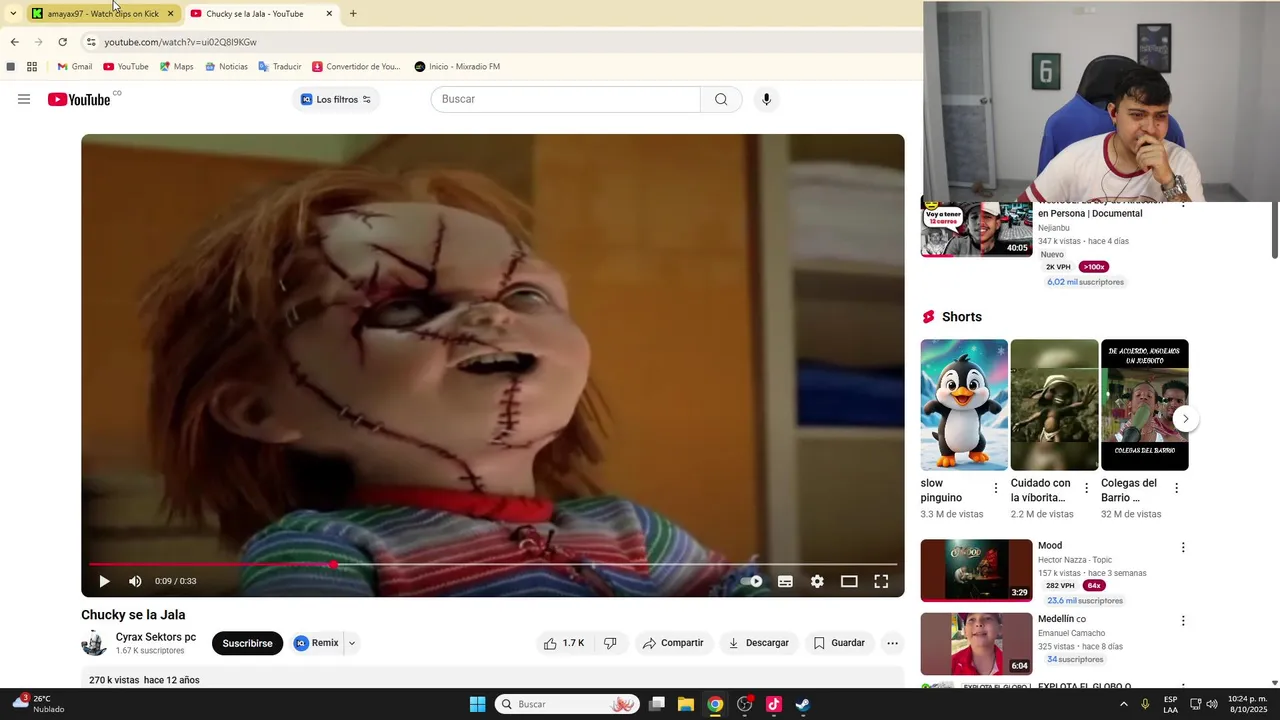
Task: Dislike the video
Action: (610, 643)
